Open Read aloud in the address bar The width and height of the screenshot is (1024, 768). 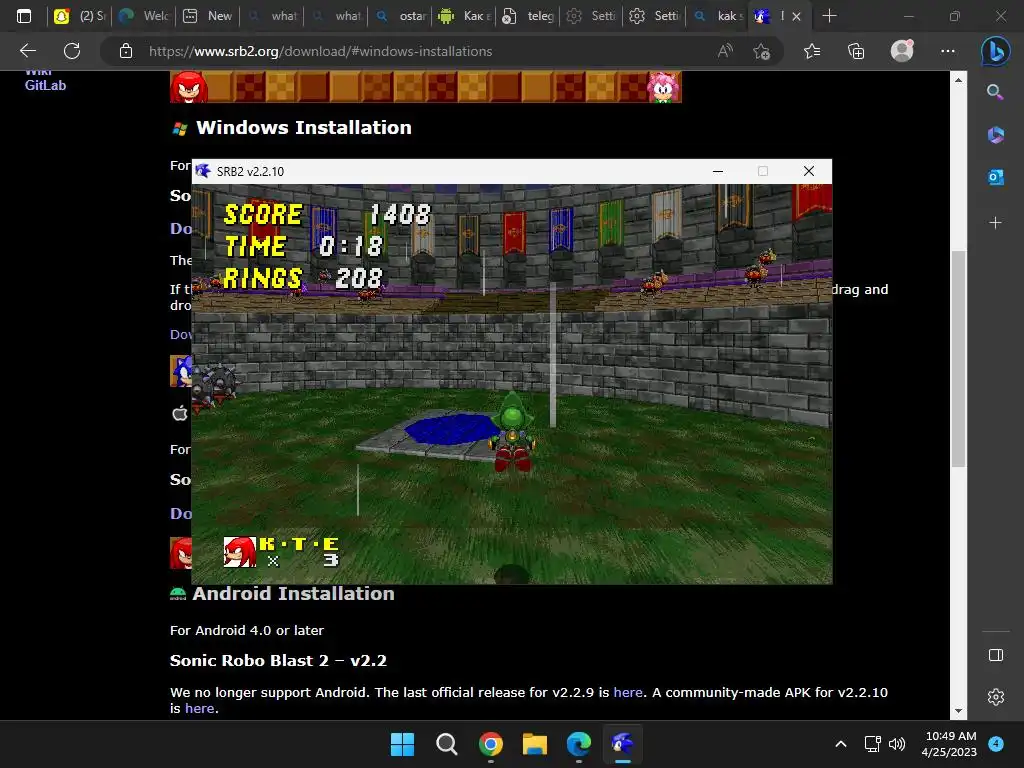pos(725,51)
